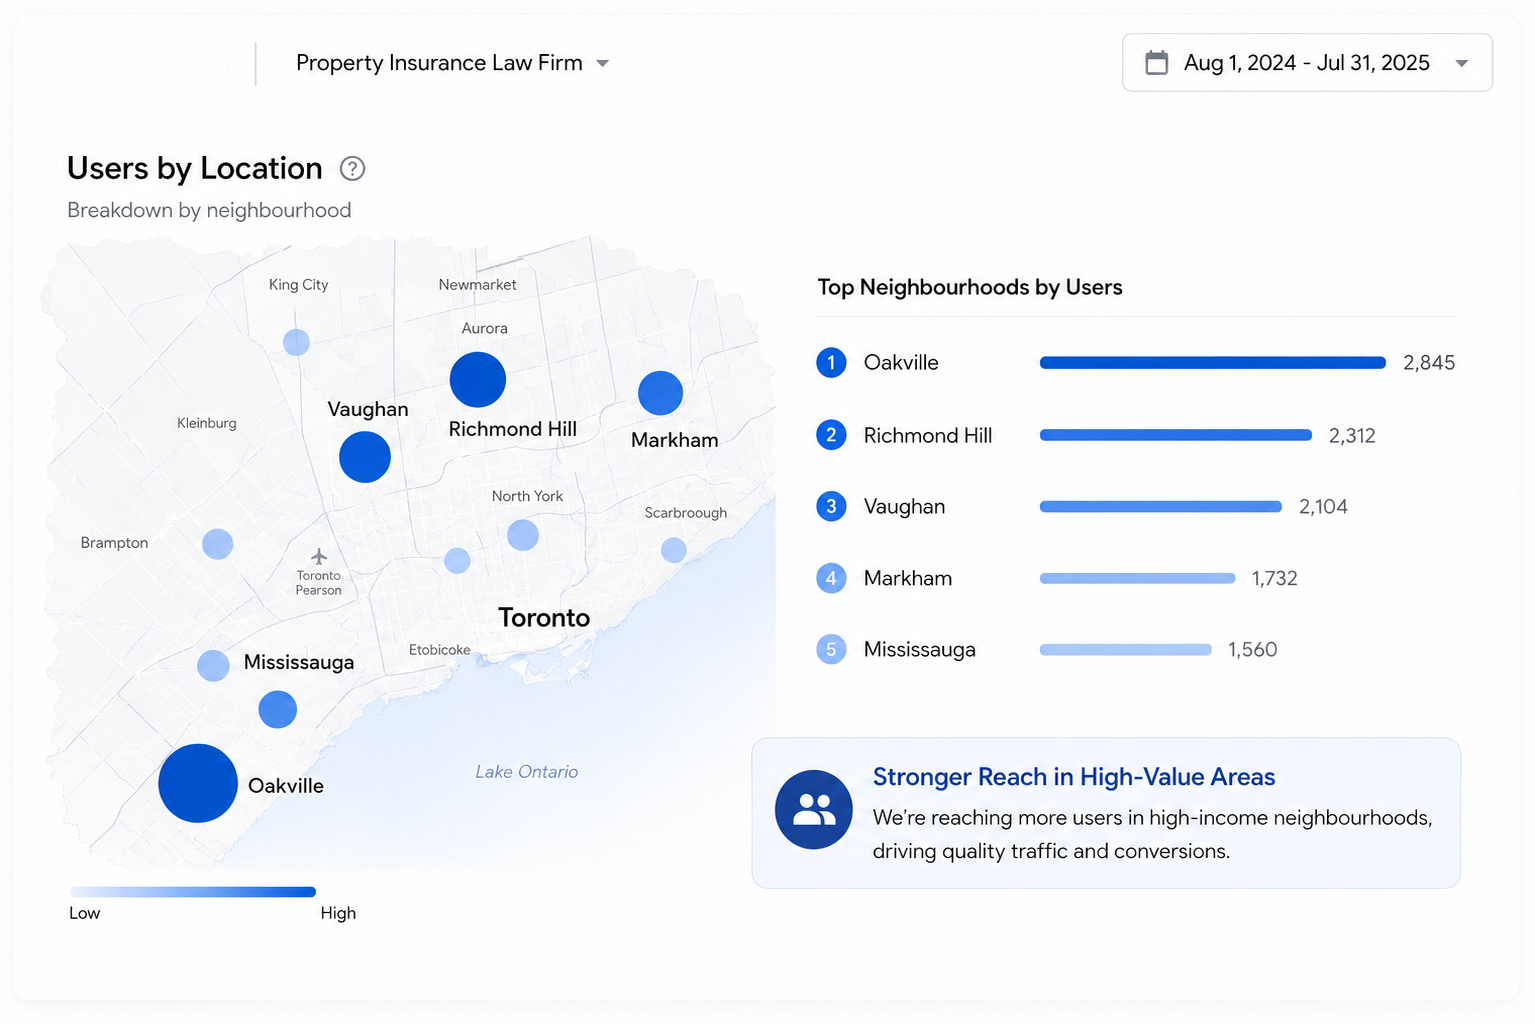Click the calendar icon in date selector

coord(1156,63)
